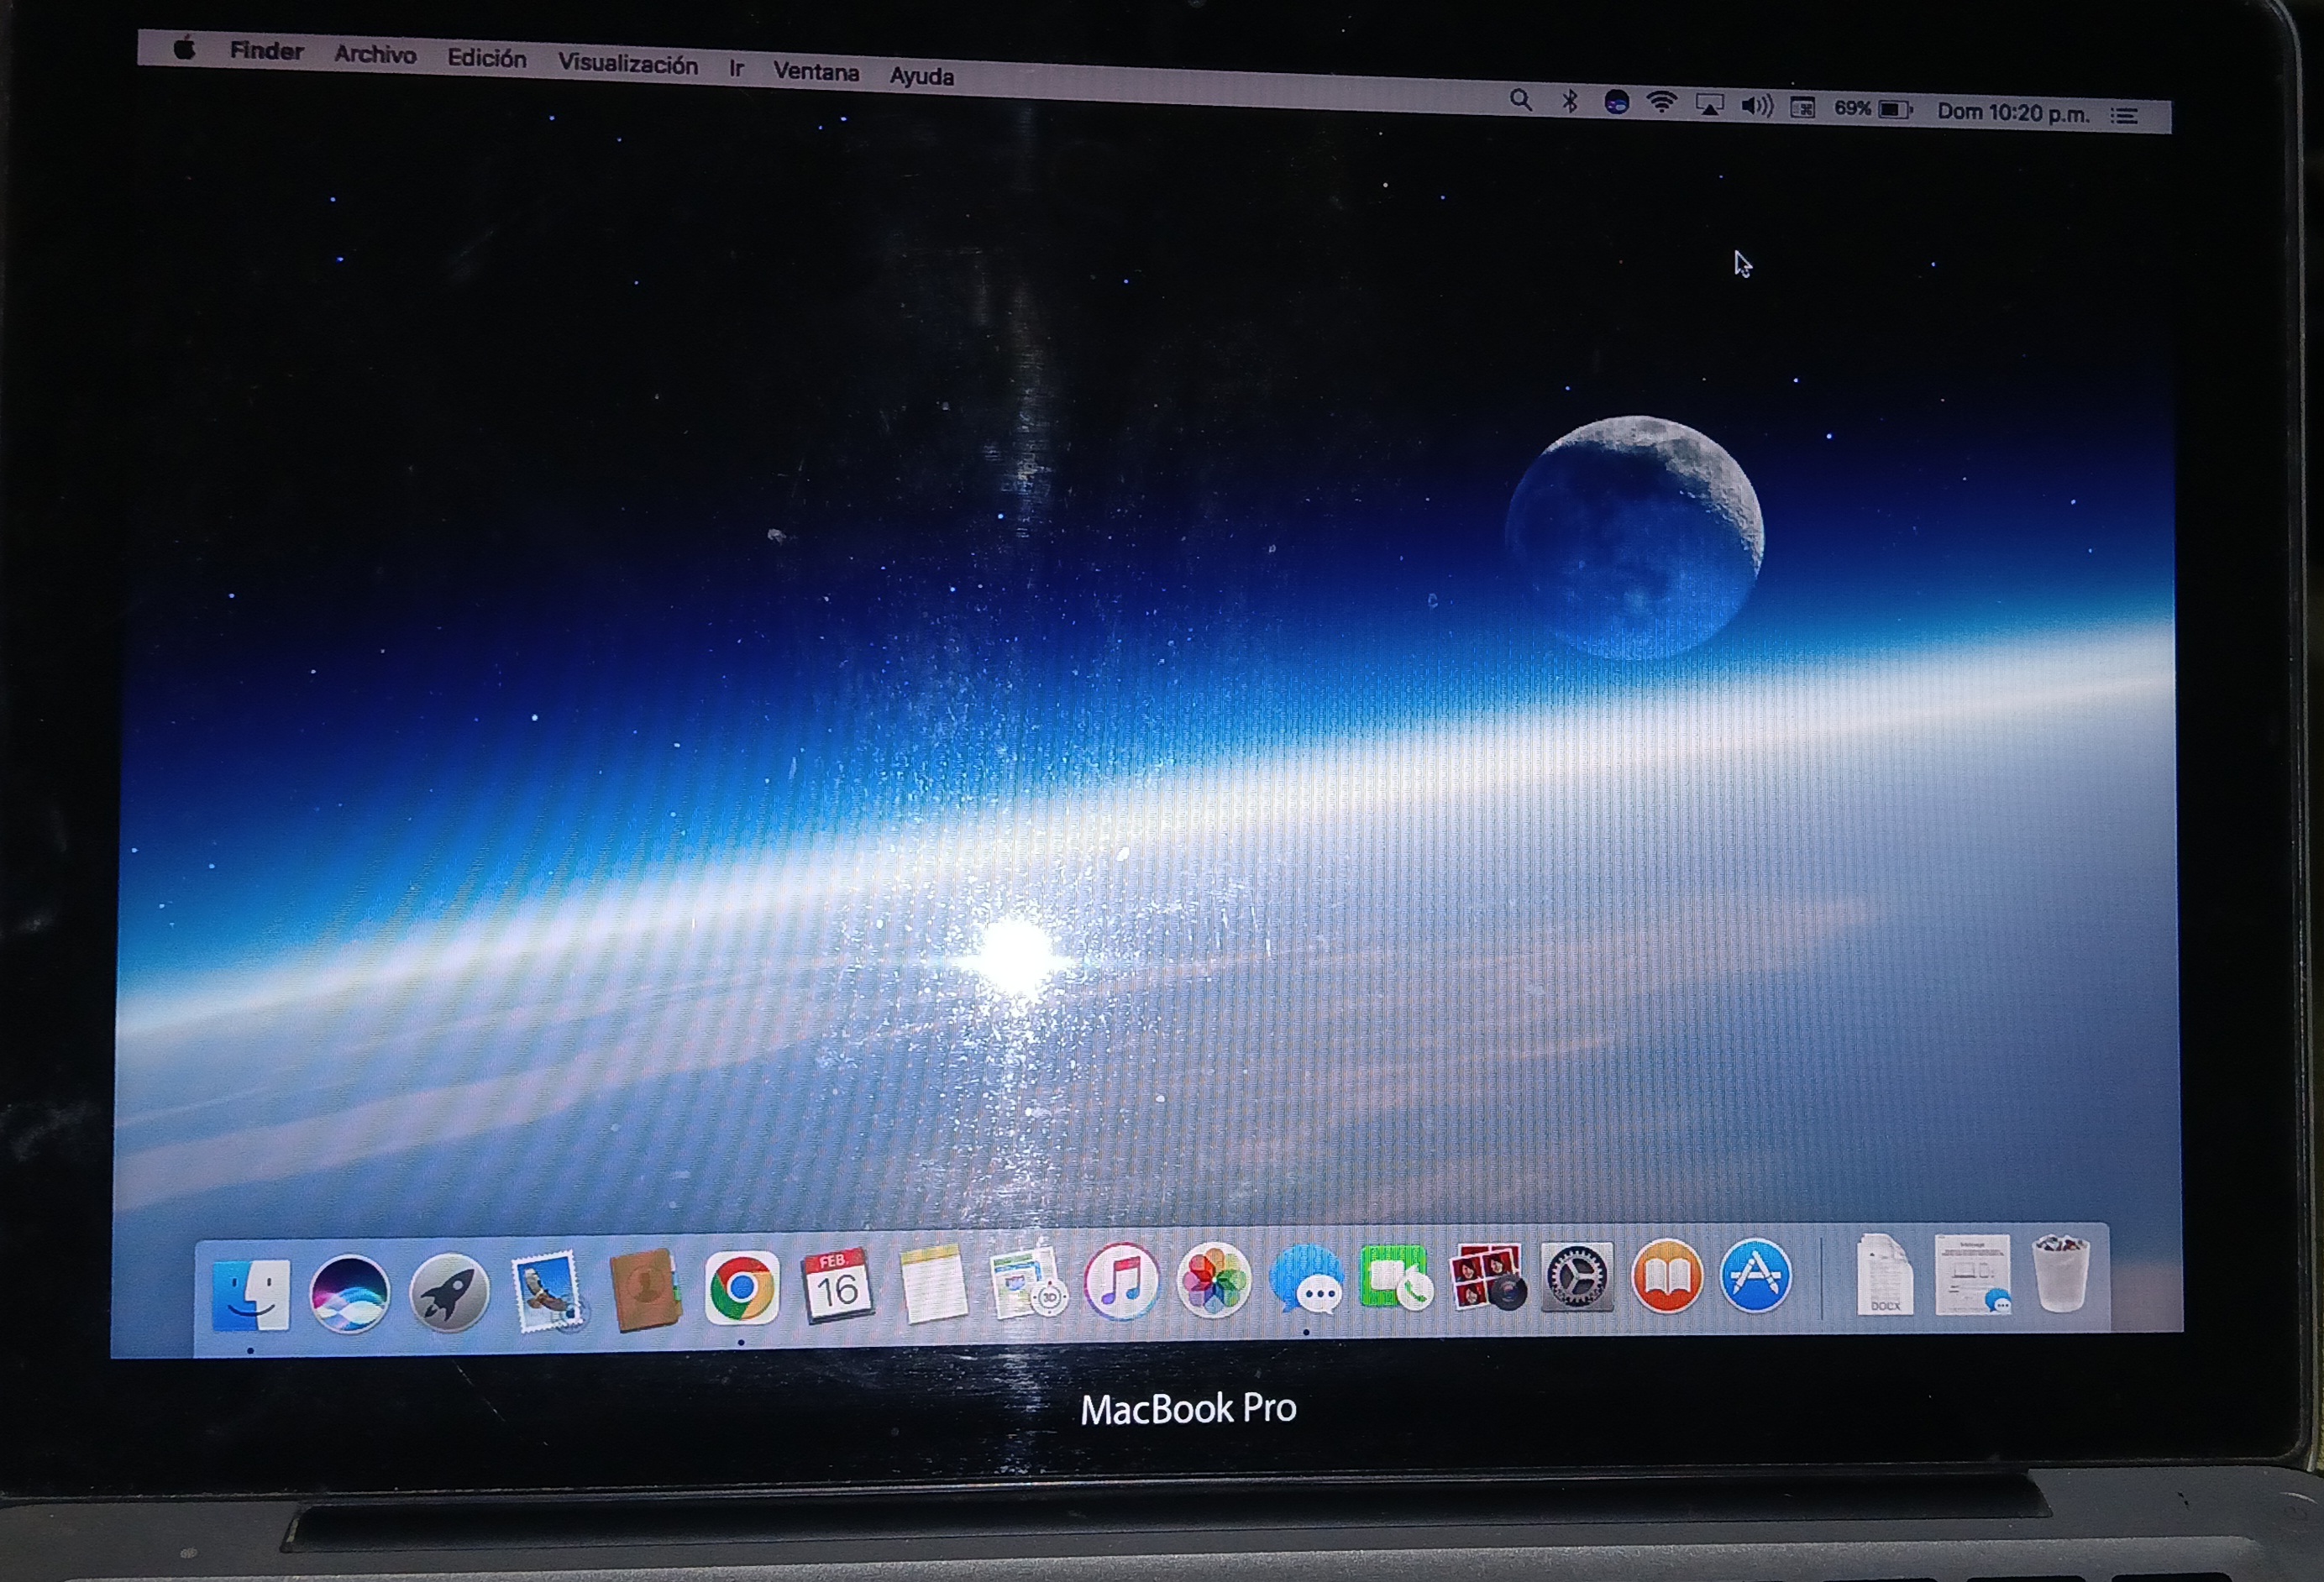
Task: Open the AirPlay display menu
Action: pos(1709,105)
